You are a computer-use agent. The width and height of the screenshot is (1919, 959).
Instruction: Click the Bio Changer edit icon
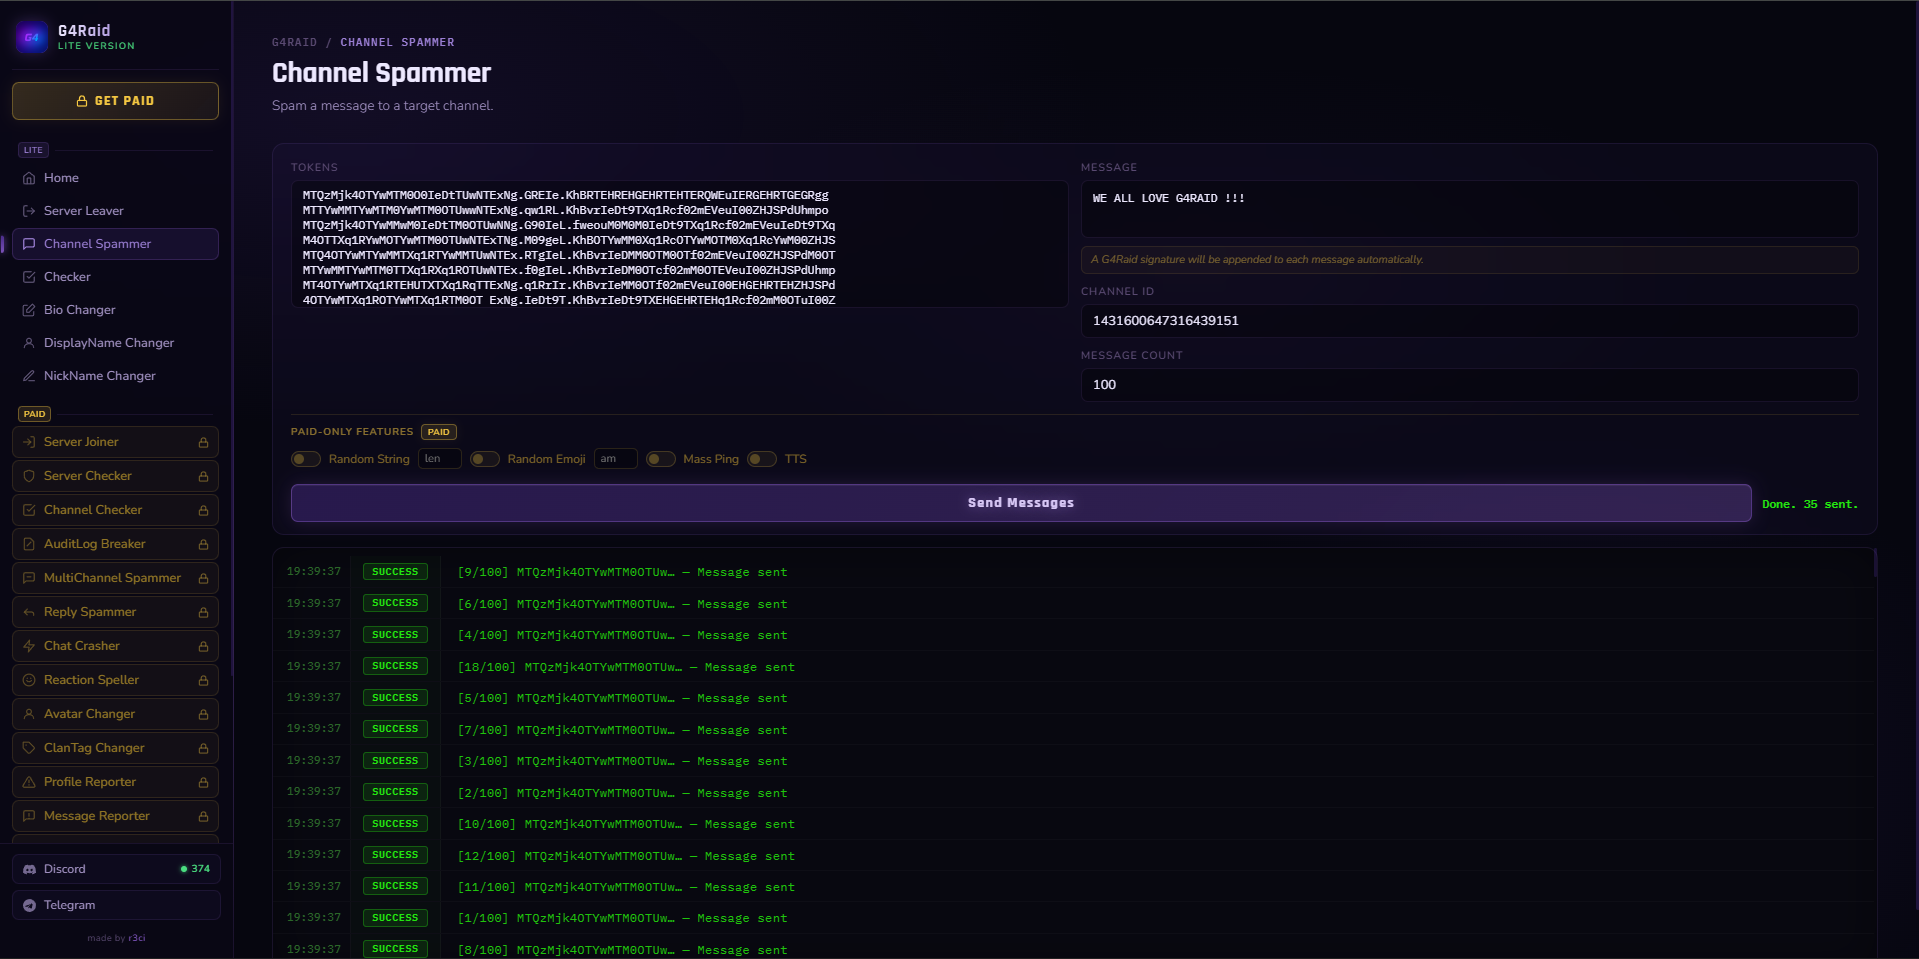[x=29, y=310]
